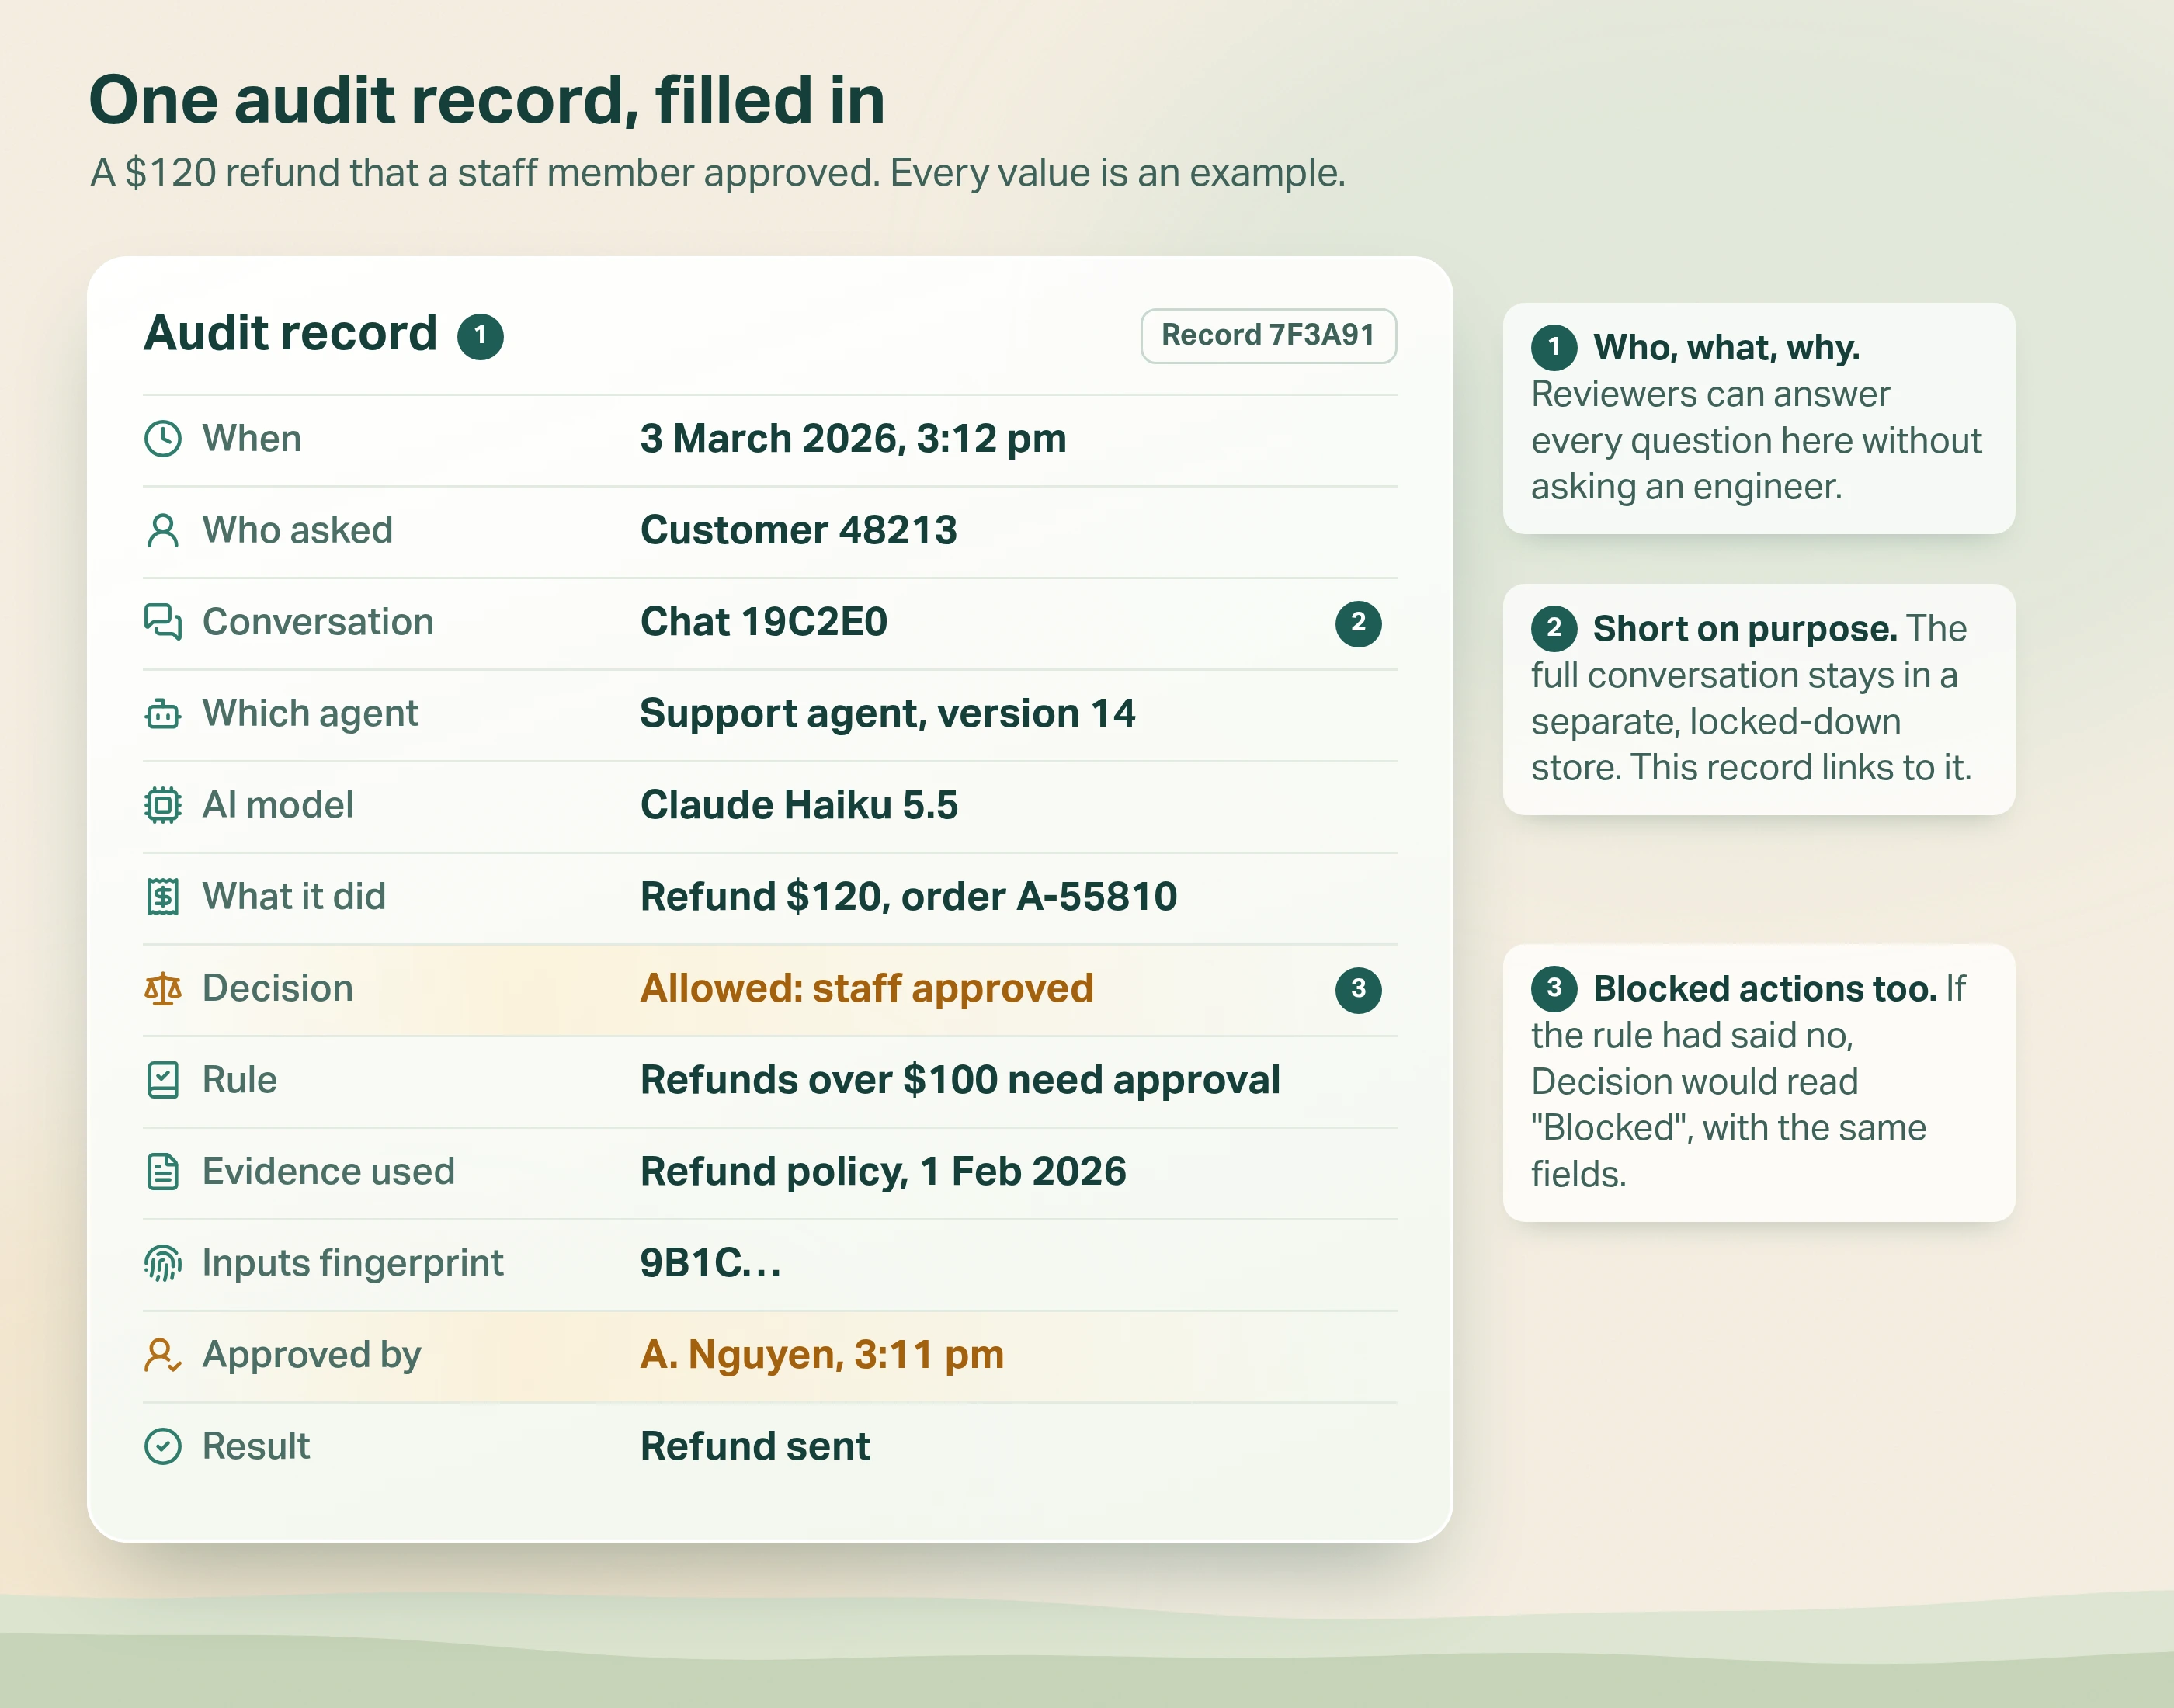Click the 'Short on purpose.' note heading
2174x1708 pixels.
point(1744,629)
